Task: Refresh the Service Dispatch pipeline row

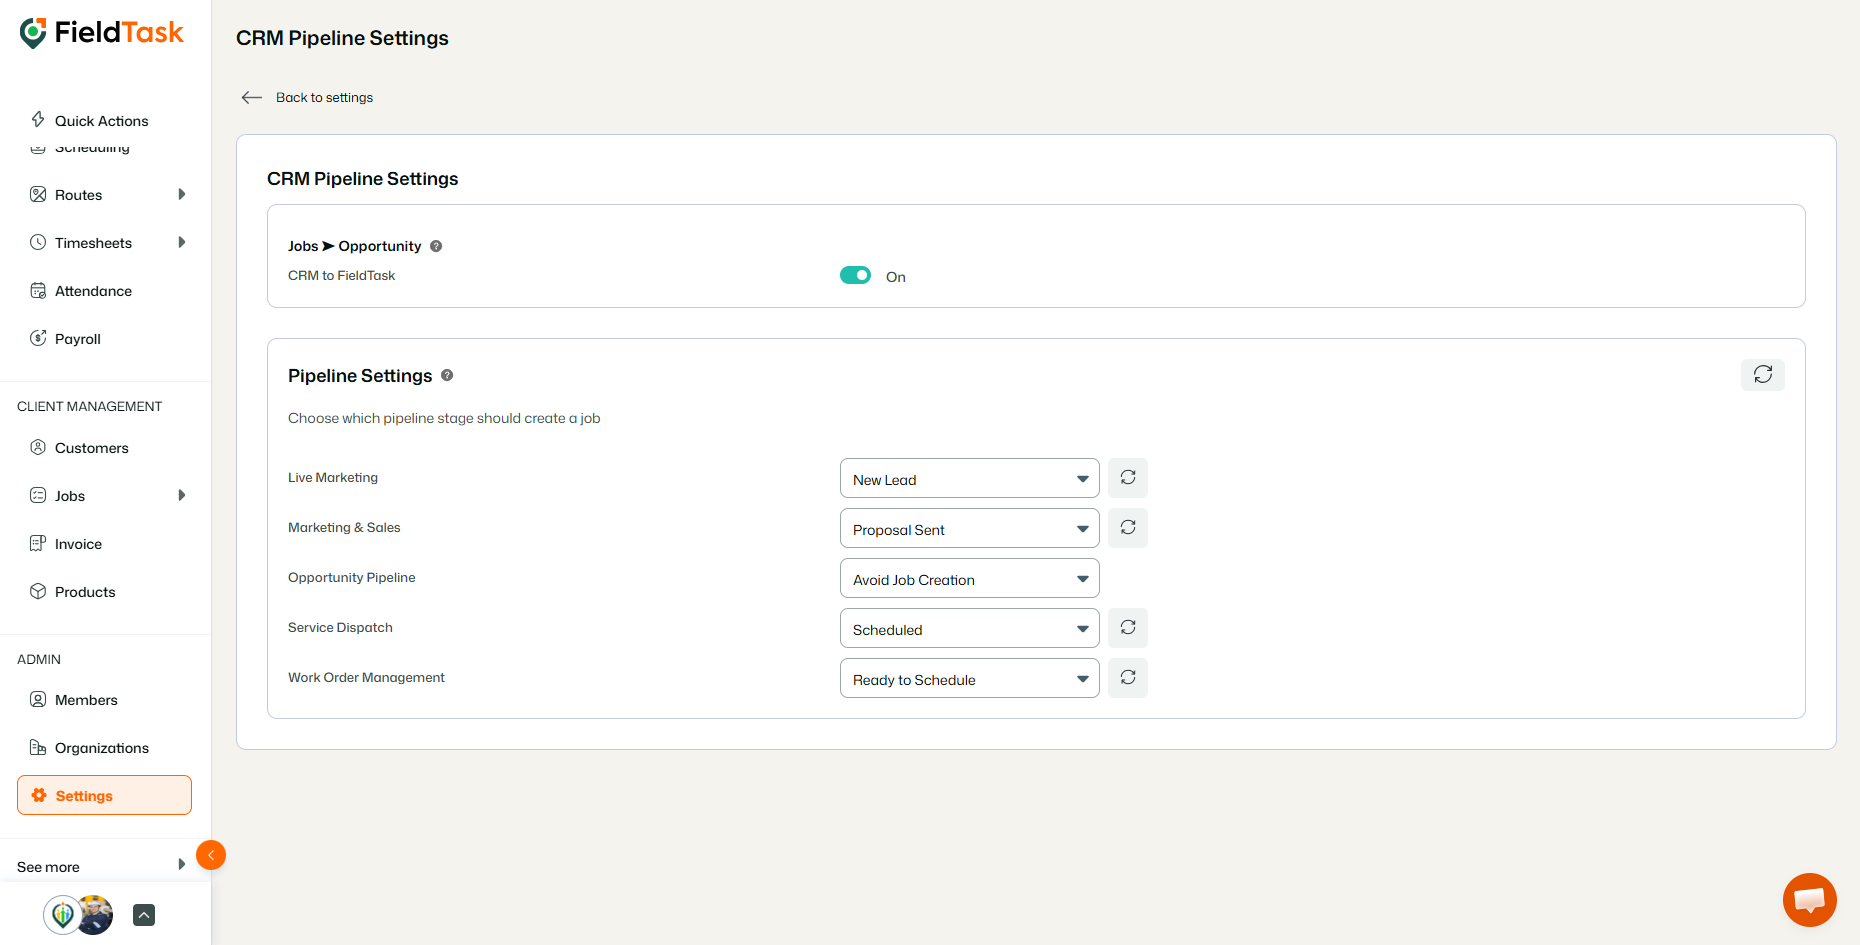Action: [x=1128, y=628]
